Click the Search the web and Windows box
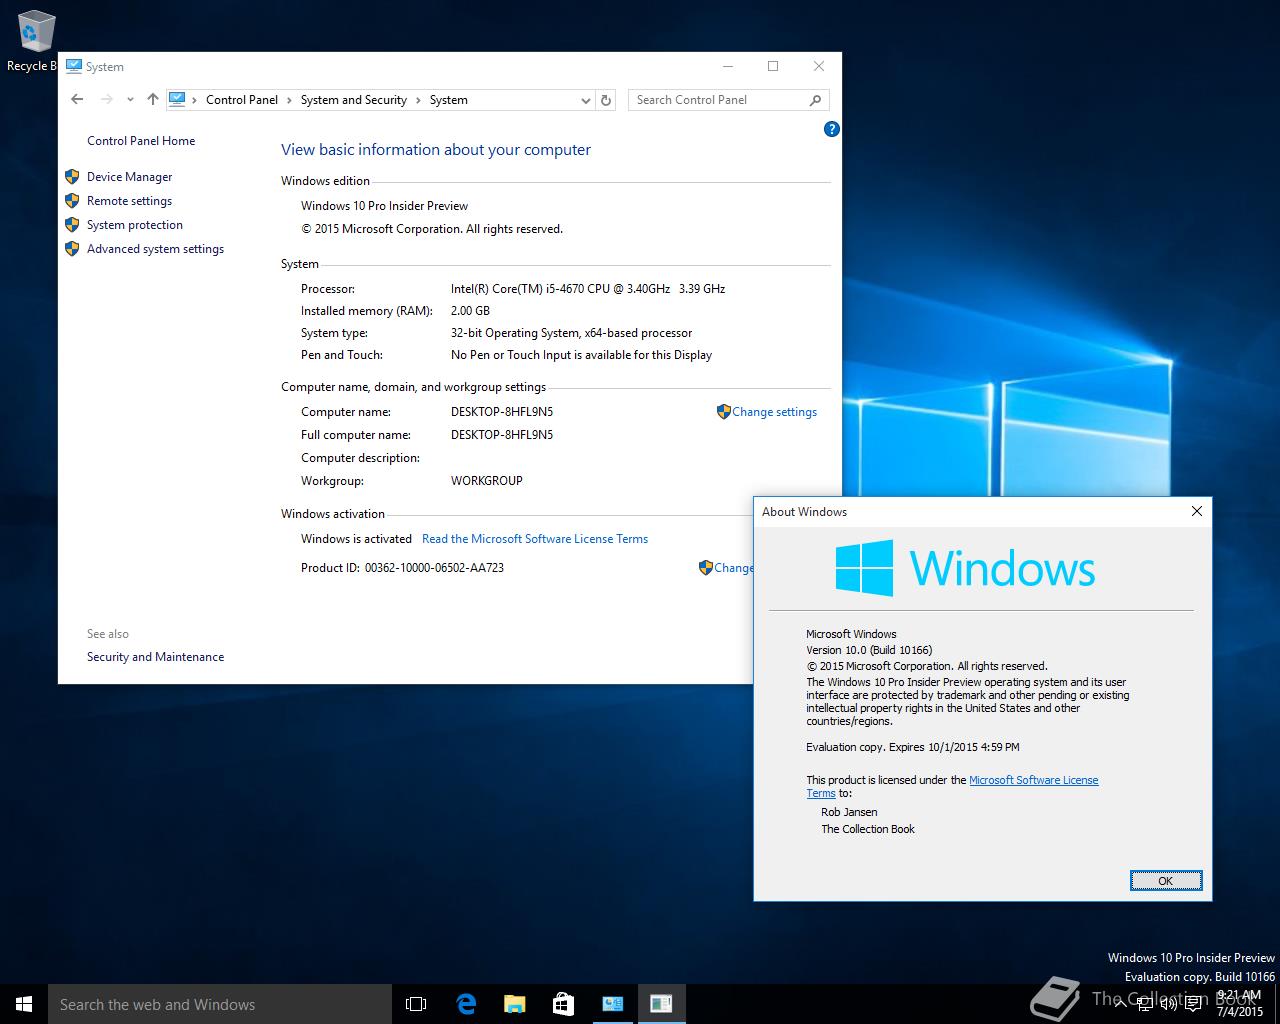The height and width of the screenshot is (1024, 1280). (220, 1004)
